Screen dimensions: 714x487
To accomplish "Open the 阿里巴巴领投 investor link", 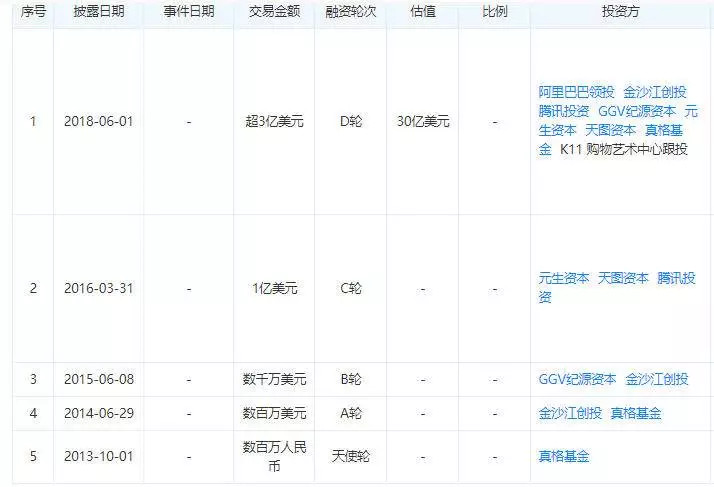I will tap(576, 92).
